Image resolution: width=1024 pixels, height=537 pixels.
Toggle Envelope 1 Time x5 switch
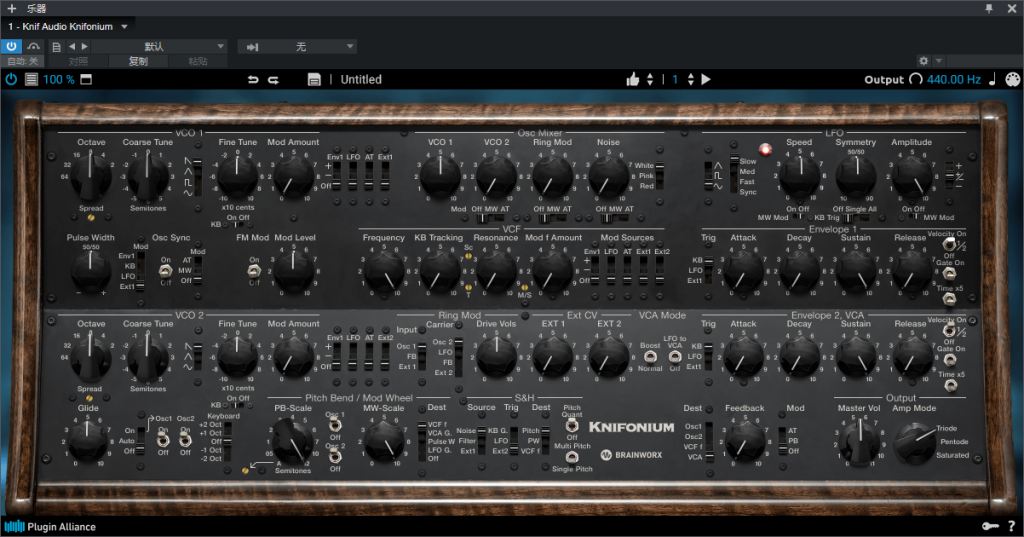pyautogui.click(x=949, y=299)
